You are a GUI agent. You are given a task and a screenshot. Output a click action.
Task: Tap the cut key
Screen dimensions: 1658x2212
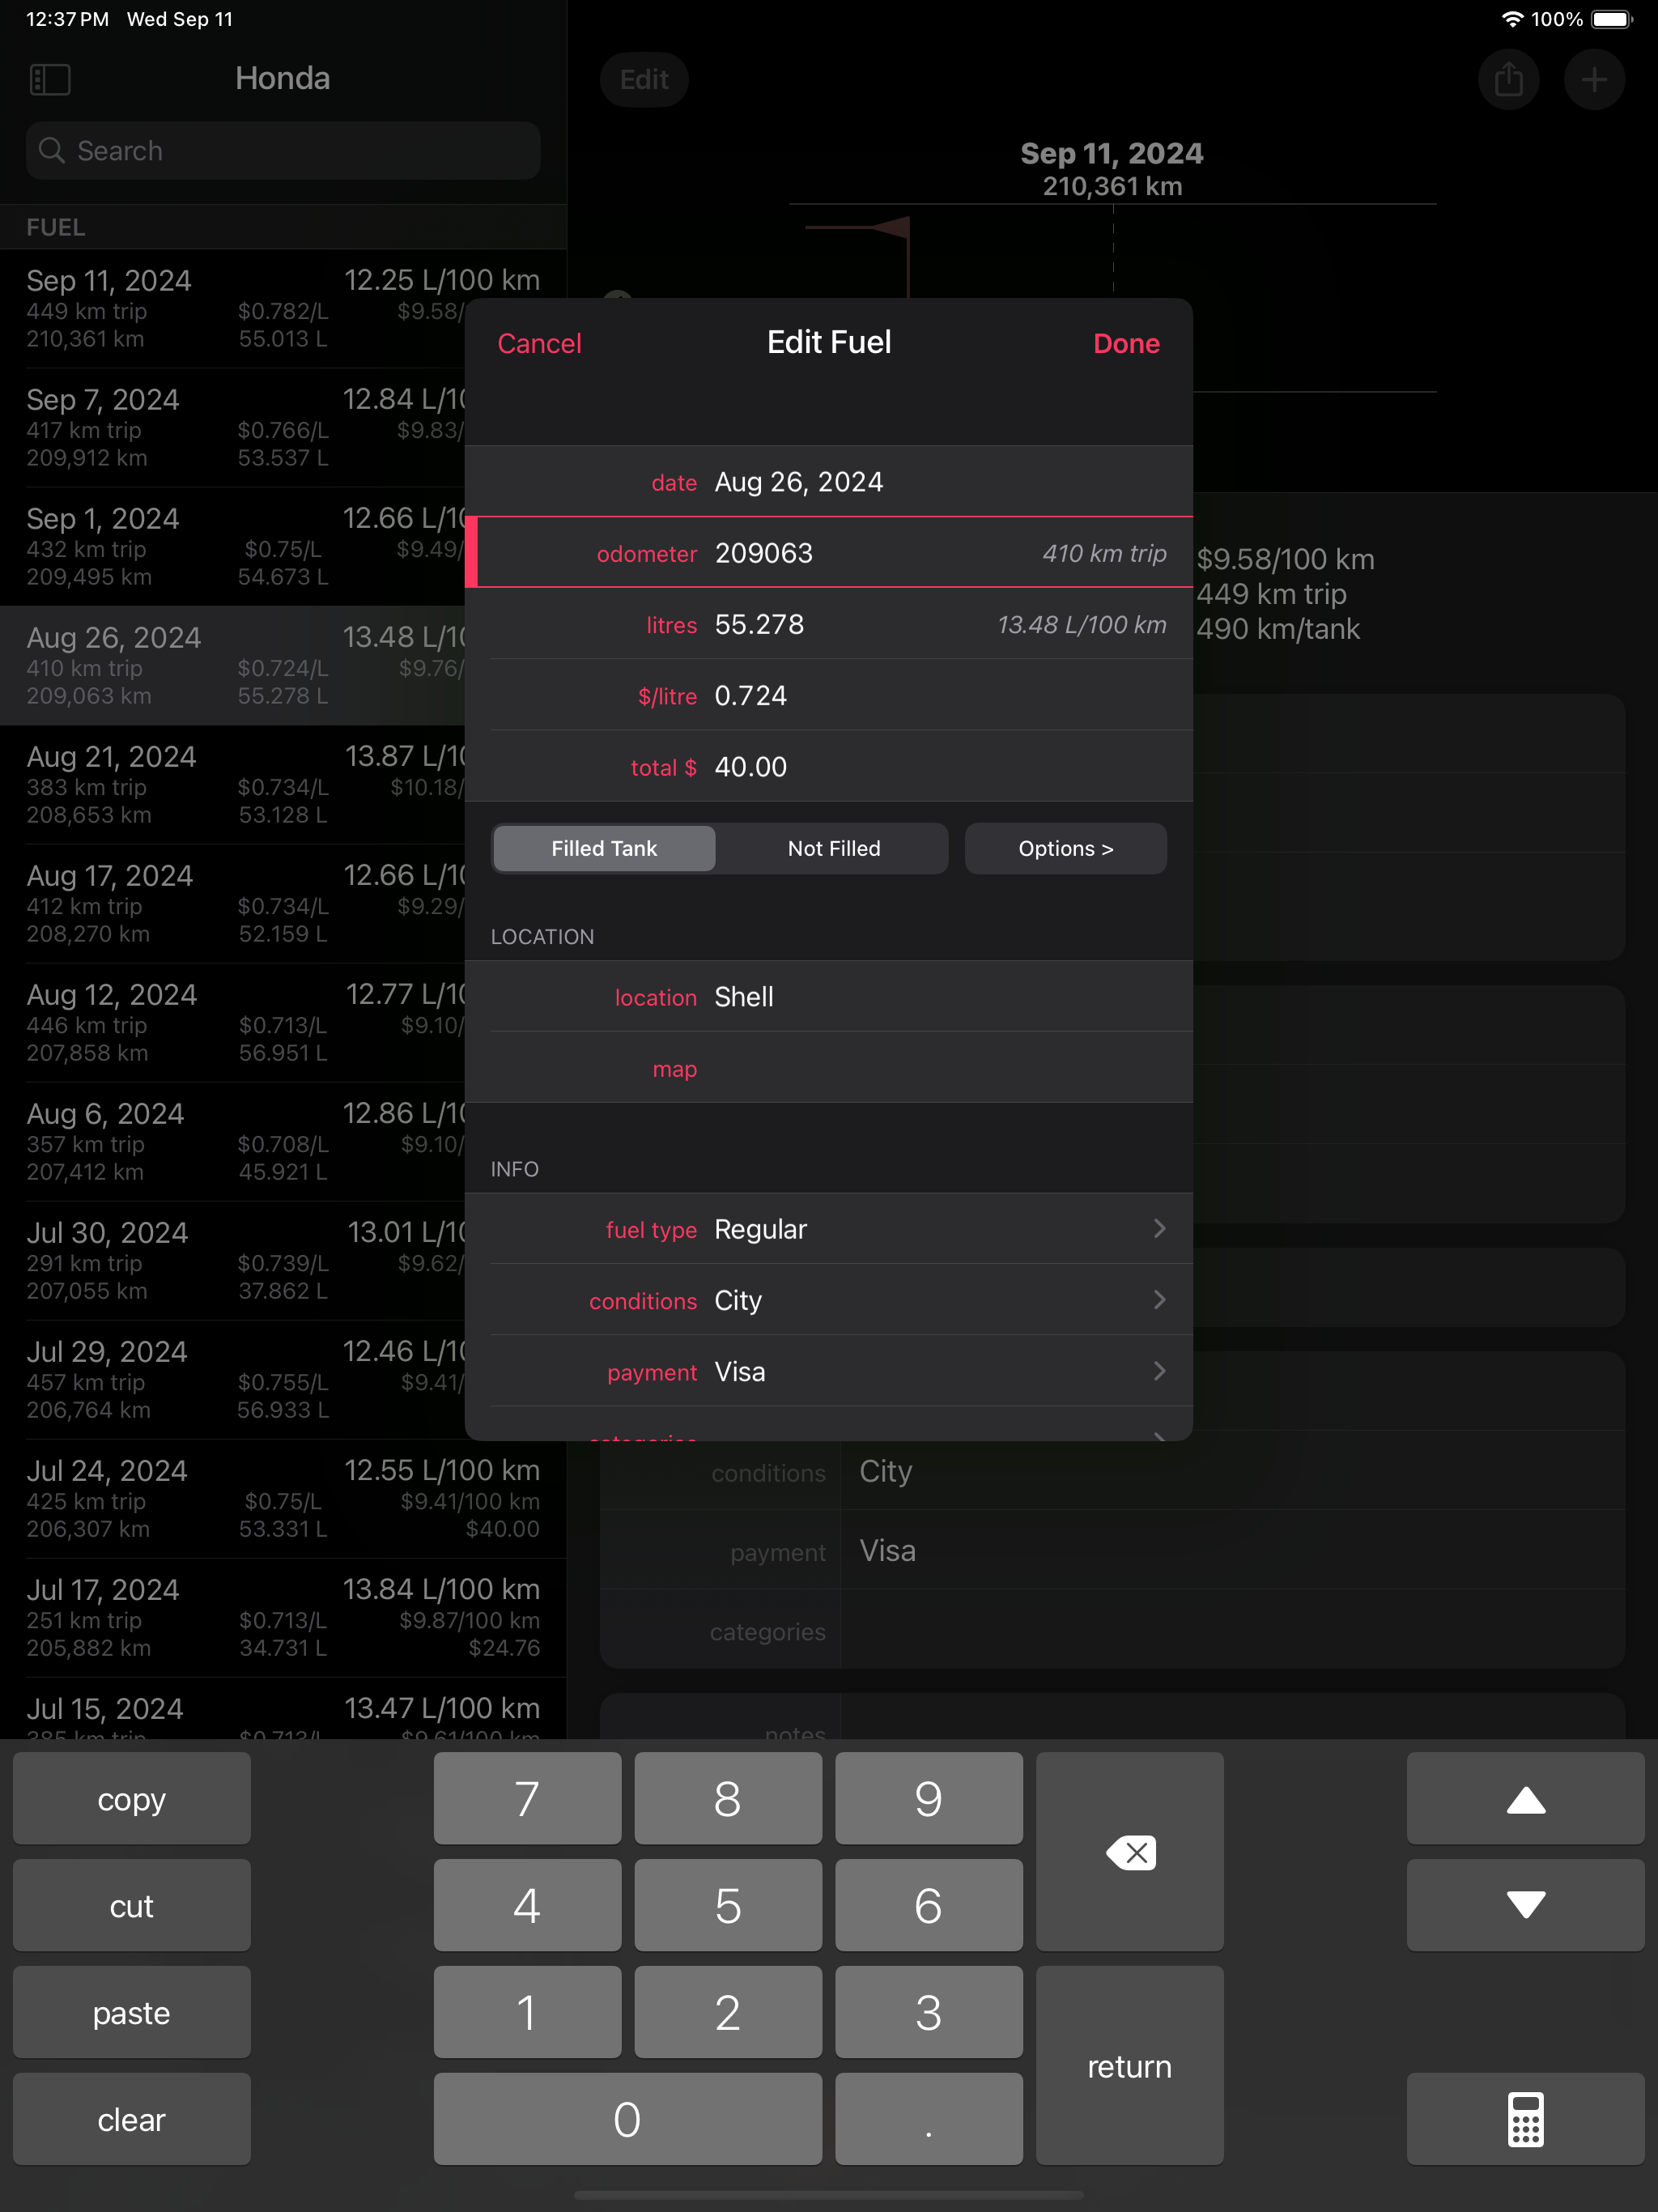pyautogui.click(x=131, y=1905)
